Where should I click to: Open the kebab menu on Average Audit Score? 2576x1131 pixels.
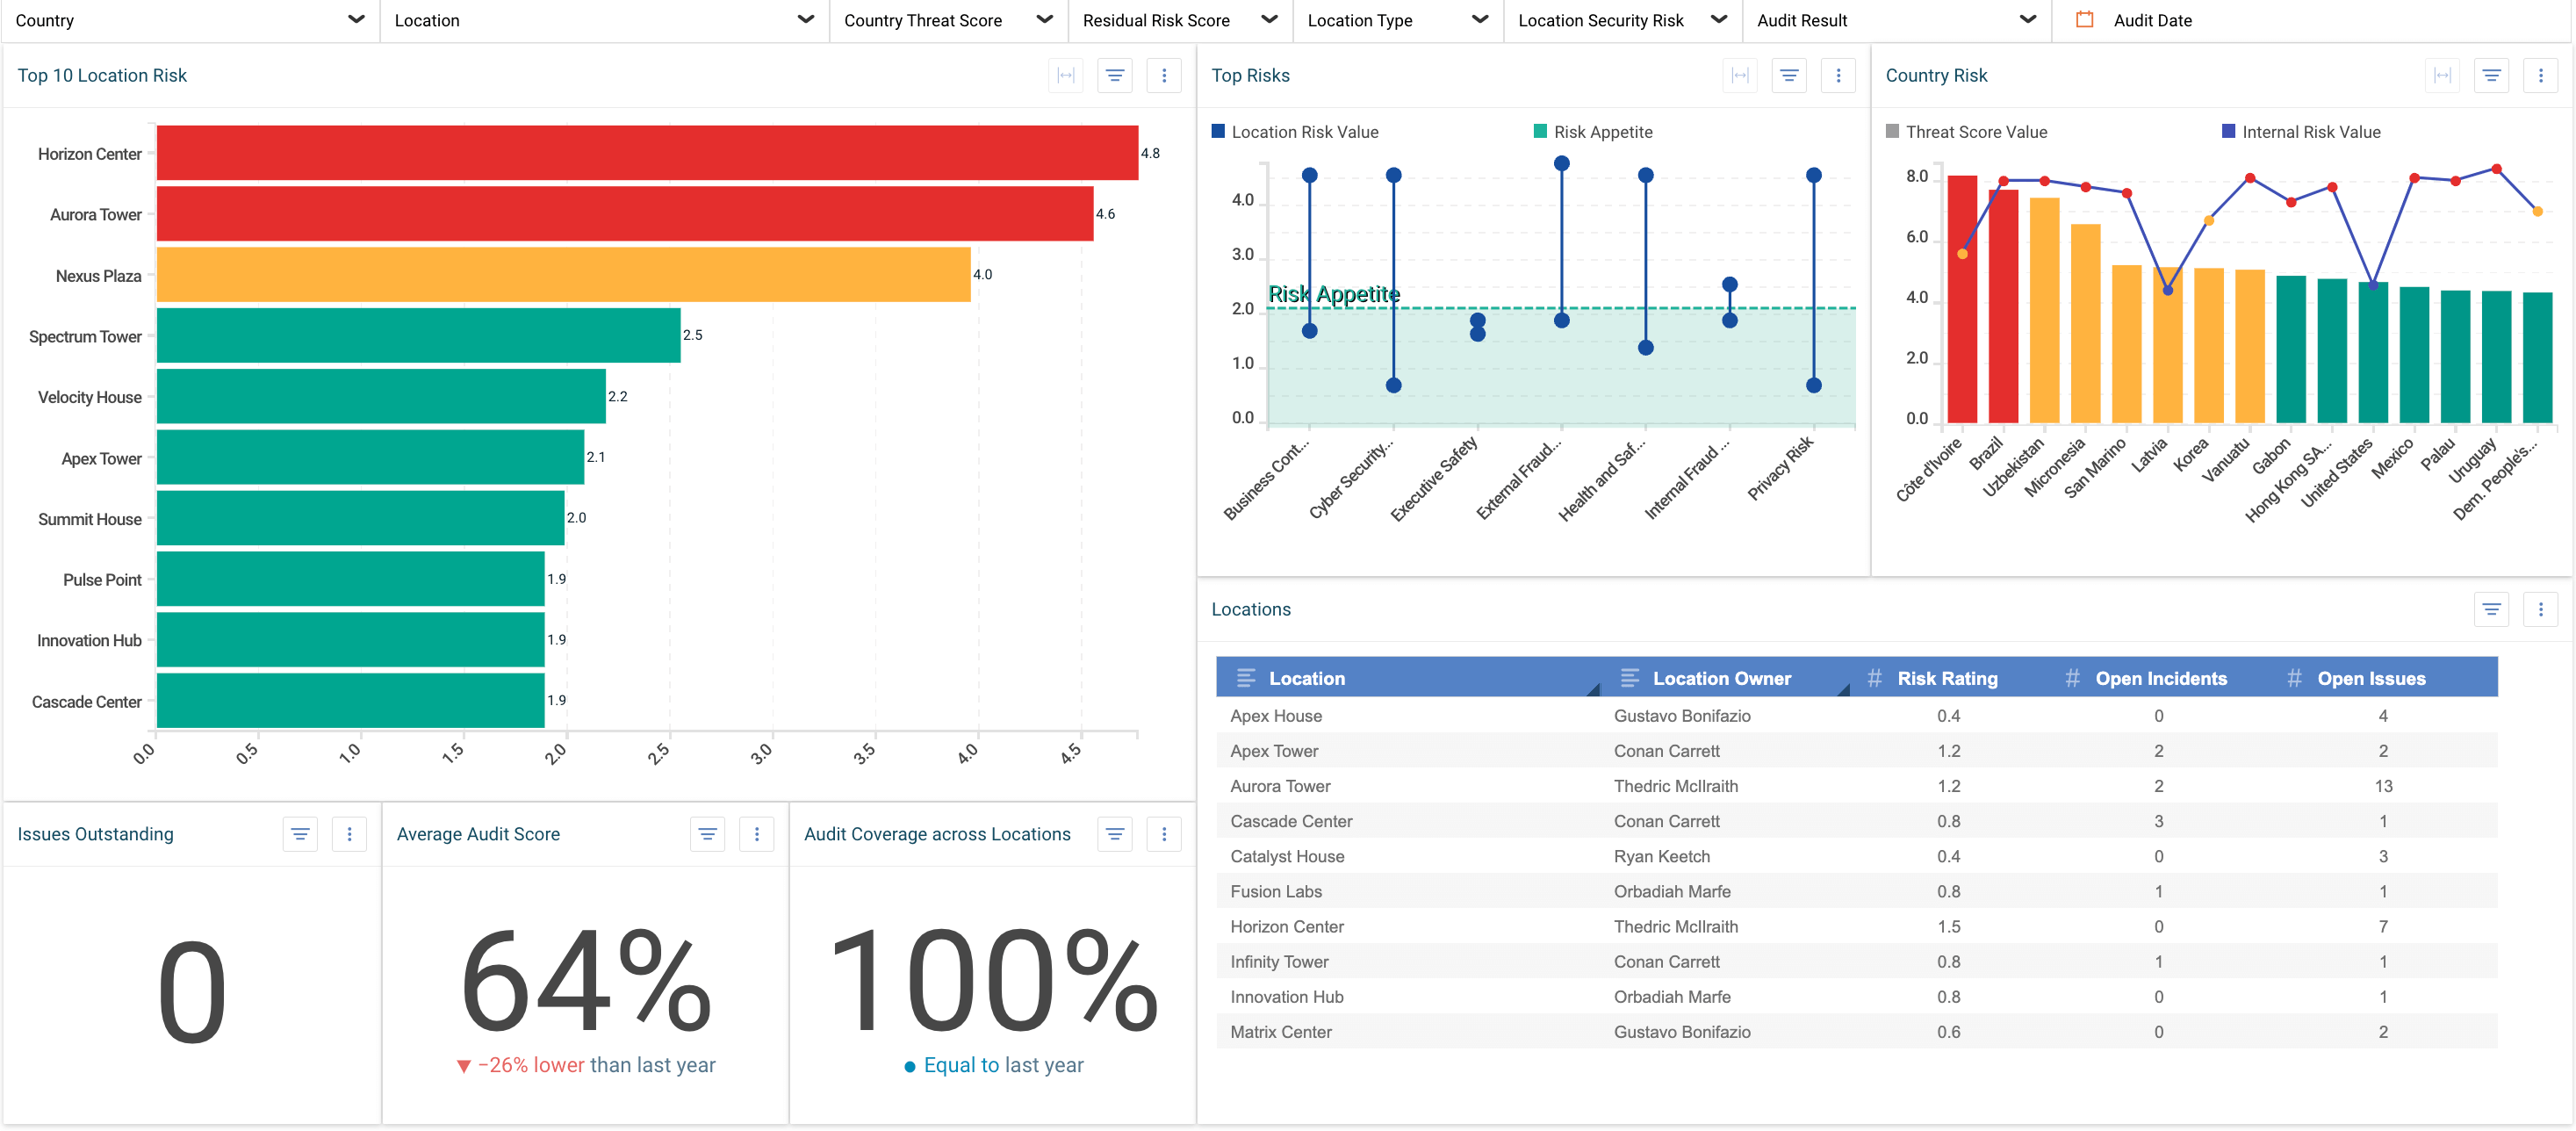tap(757, 834)
